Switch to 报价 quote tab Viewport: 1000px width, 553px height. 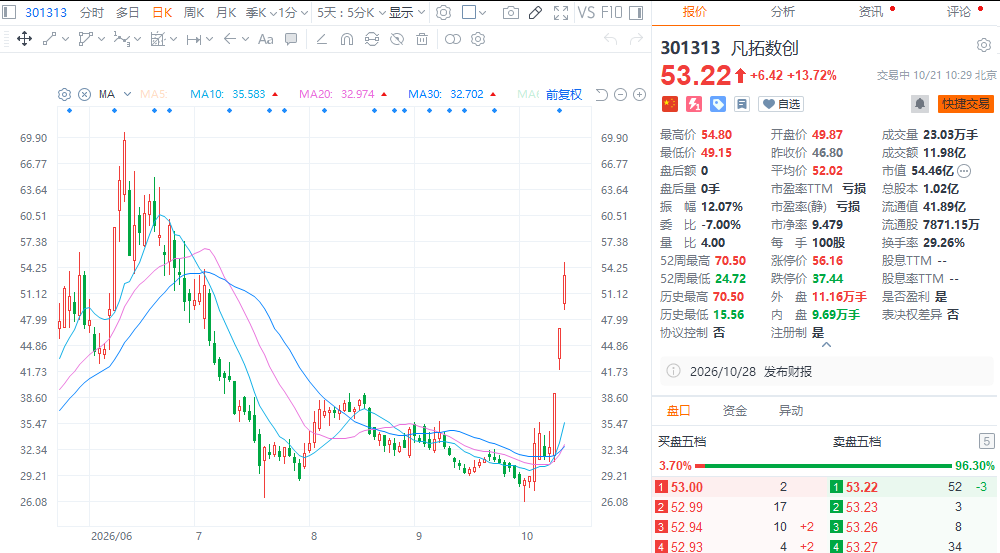tap(695, 11)
